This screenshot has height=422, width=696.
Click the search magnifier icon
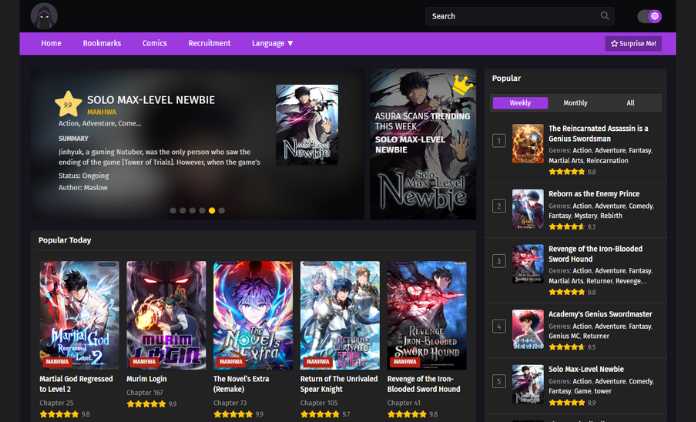click(x=605, y=16)
